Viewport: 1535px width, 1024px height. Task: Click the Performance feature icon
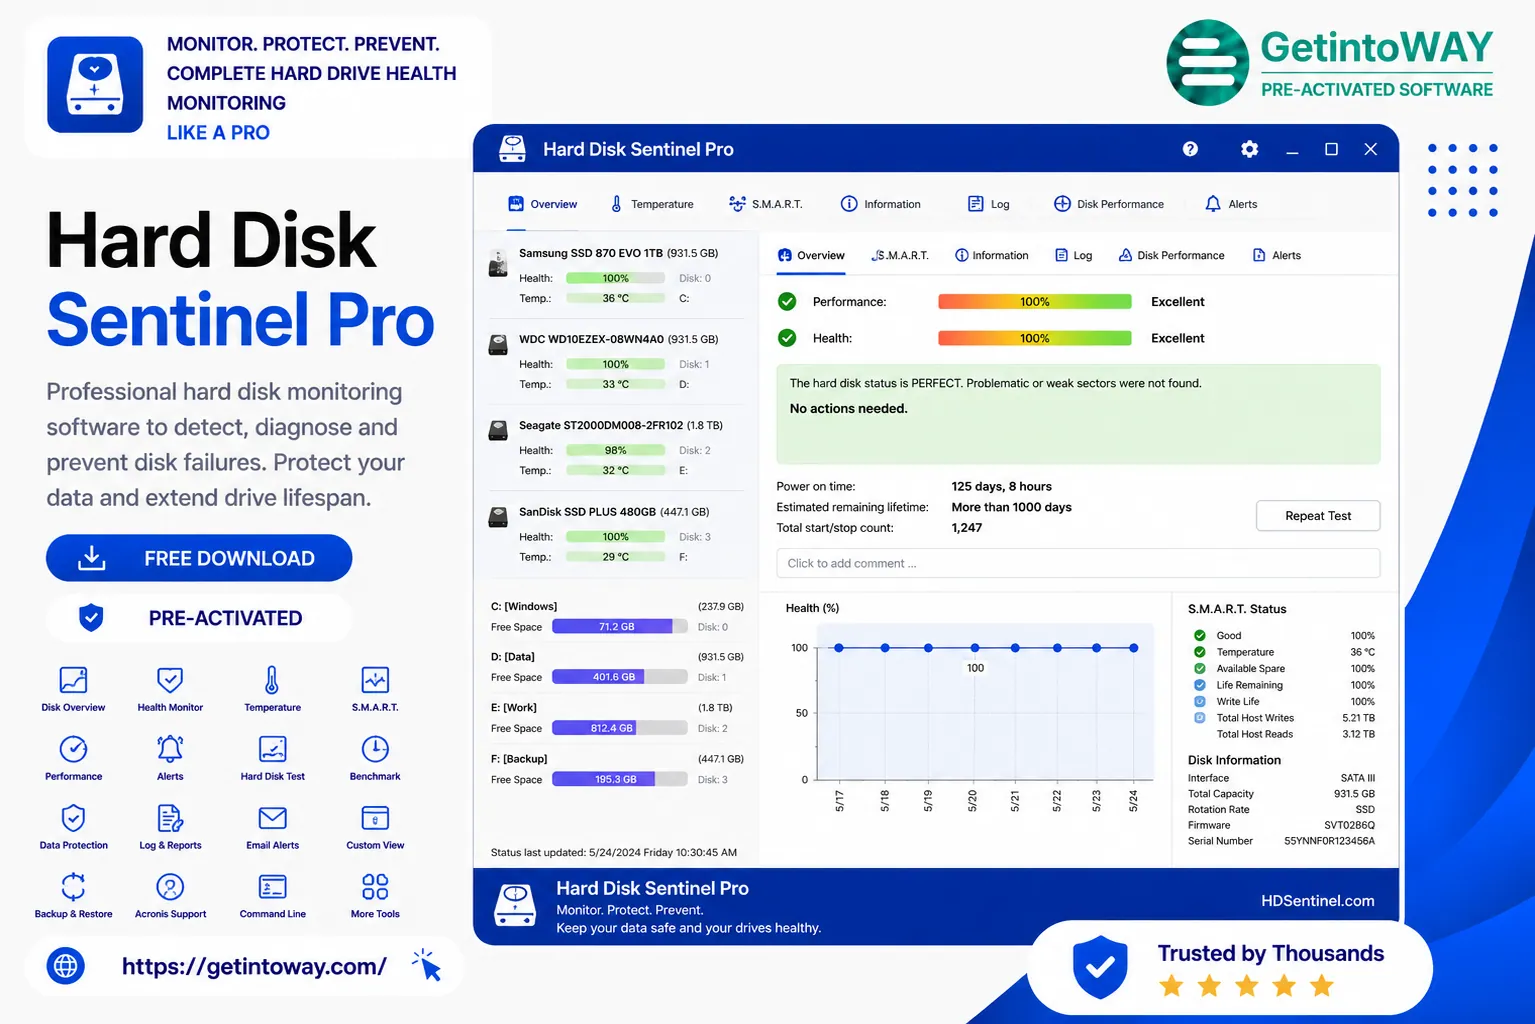pyautogui.click(x=73, y=749)
